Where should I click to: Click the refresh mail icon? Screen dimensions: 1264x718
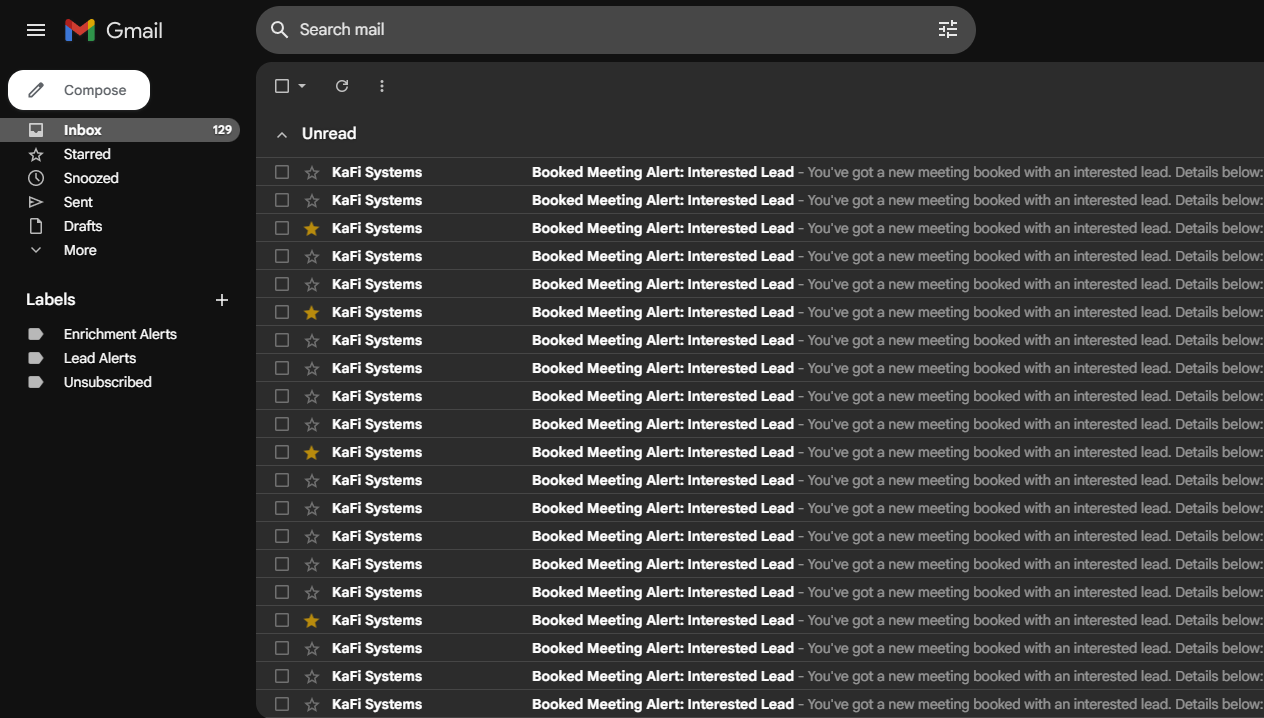click(342, 86)
